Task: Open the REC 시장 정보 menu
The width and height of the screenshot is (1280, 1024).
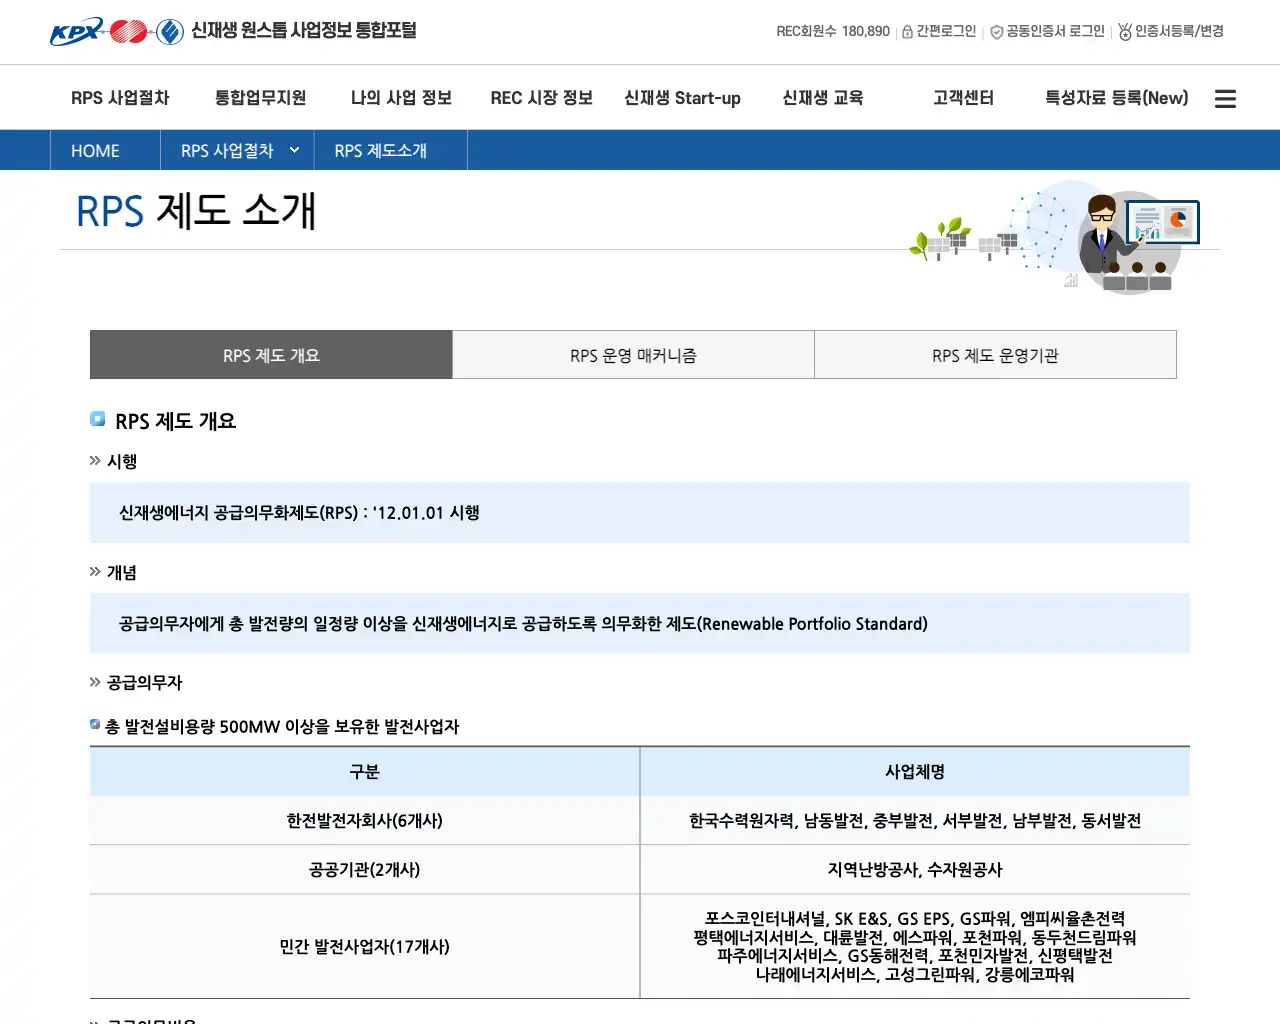Action: [541, 98]
